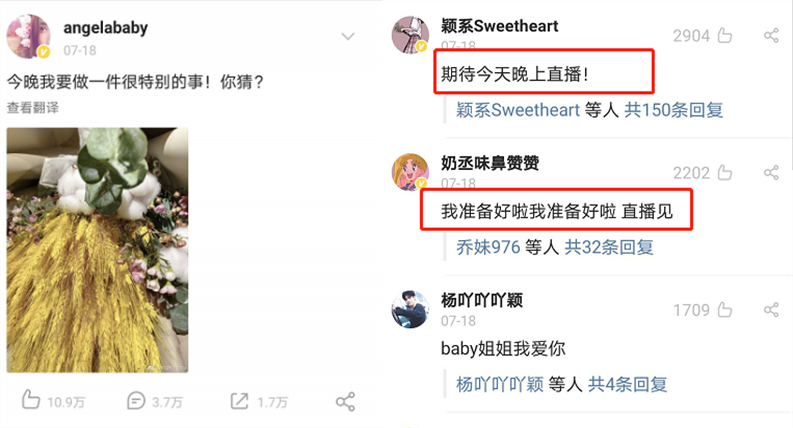Share the 颖系Sweetheart comment

coord(771,35)
